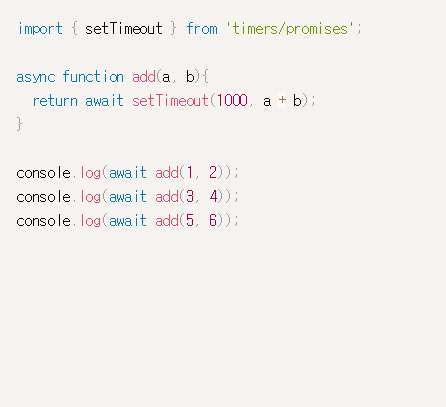Click the from keyword

(202, 28)
